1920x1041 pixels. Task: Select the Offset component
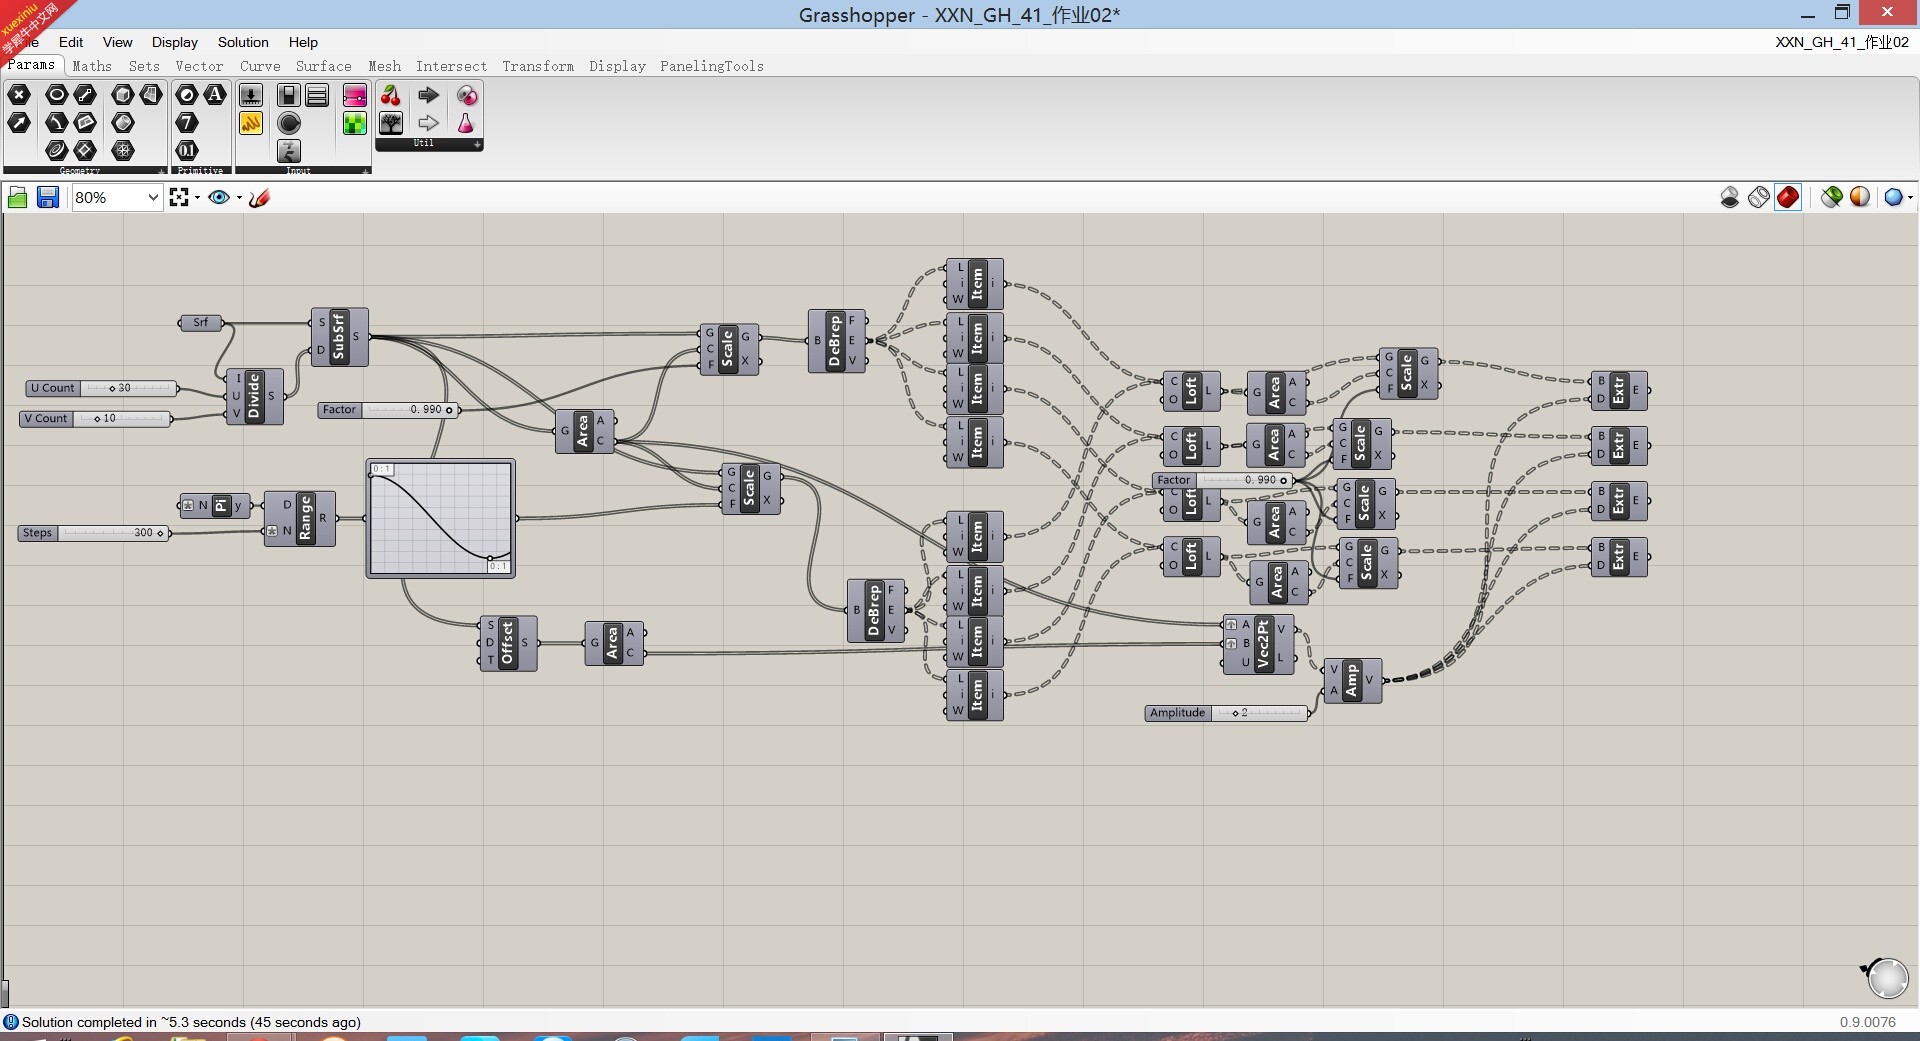click(x=508, y=643)
